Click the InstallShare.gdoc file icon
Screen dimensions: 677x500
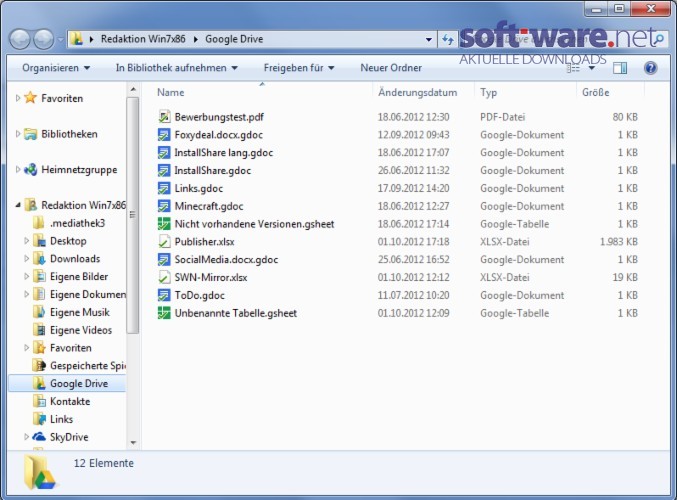point(164,170)
